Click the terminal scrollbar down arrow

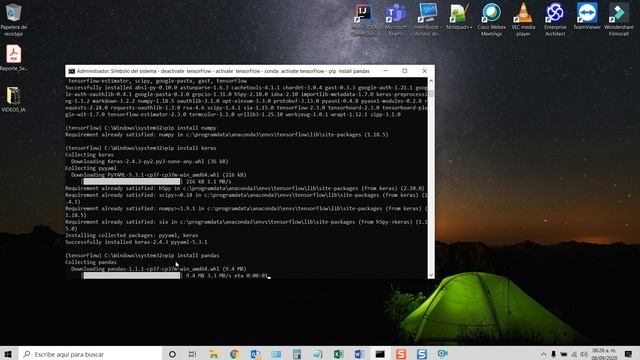(431, 275)
